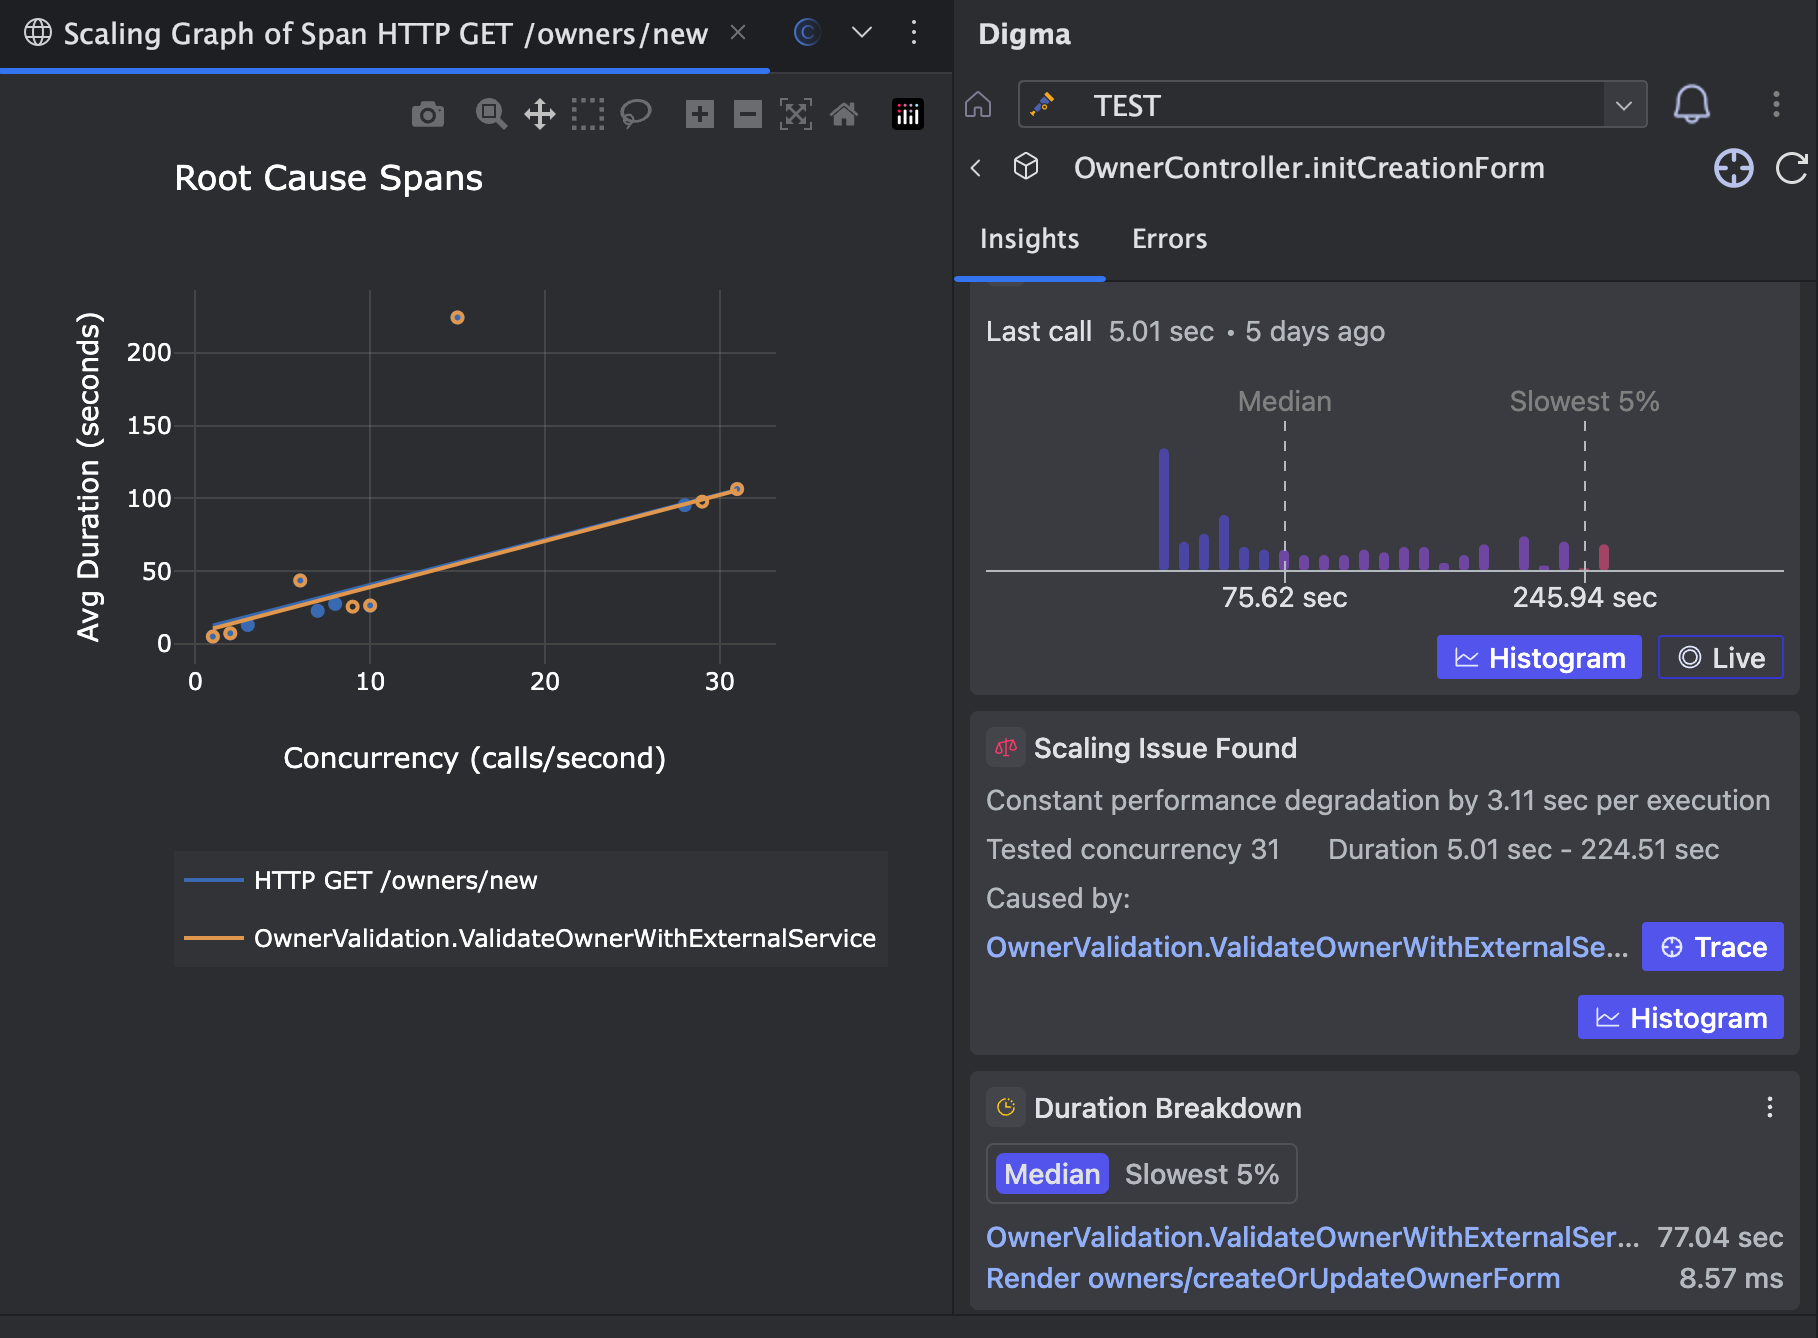Click the tallest histogram bar
This screenshot has width=1818, height=1338.
coord(1164,510)
